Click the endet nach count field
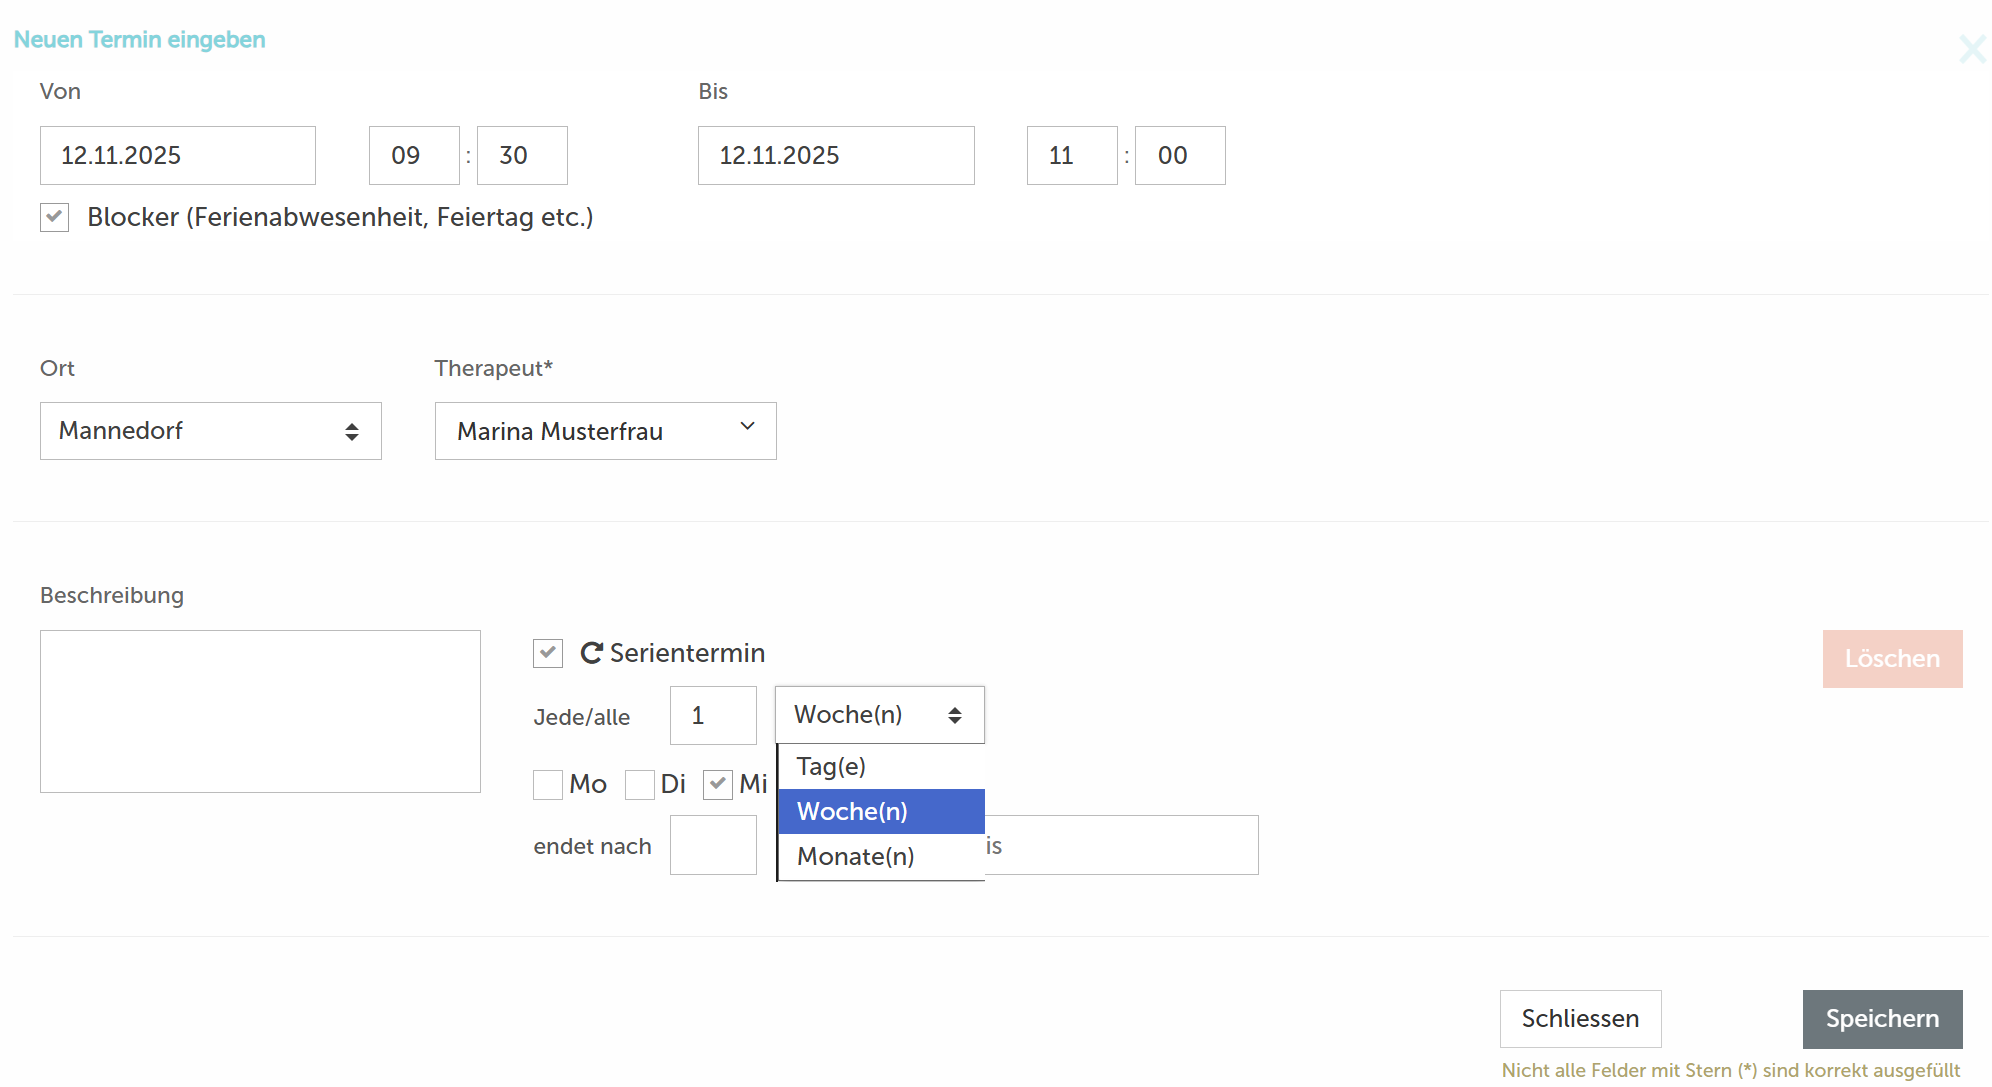The height and width of the screenshot is (1087, 1992). [712, 845]
